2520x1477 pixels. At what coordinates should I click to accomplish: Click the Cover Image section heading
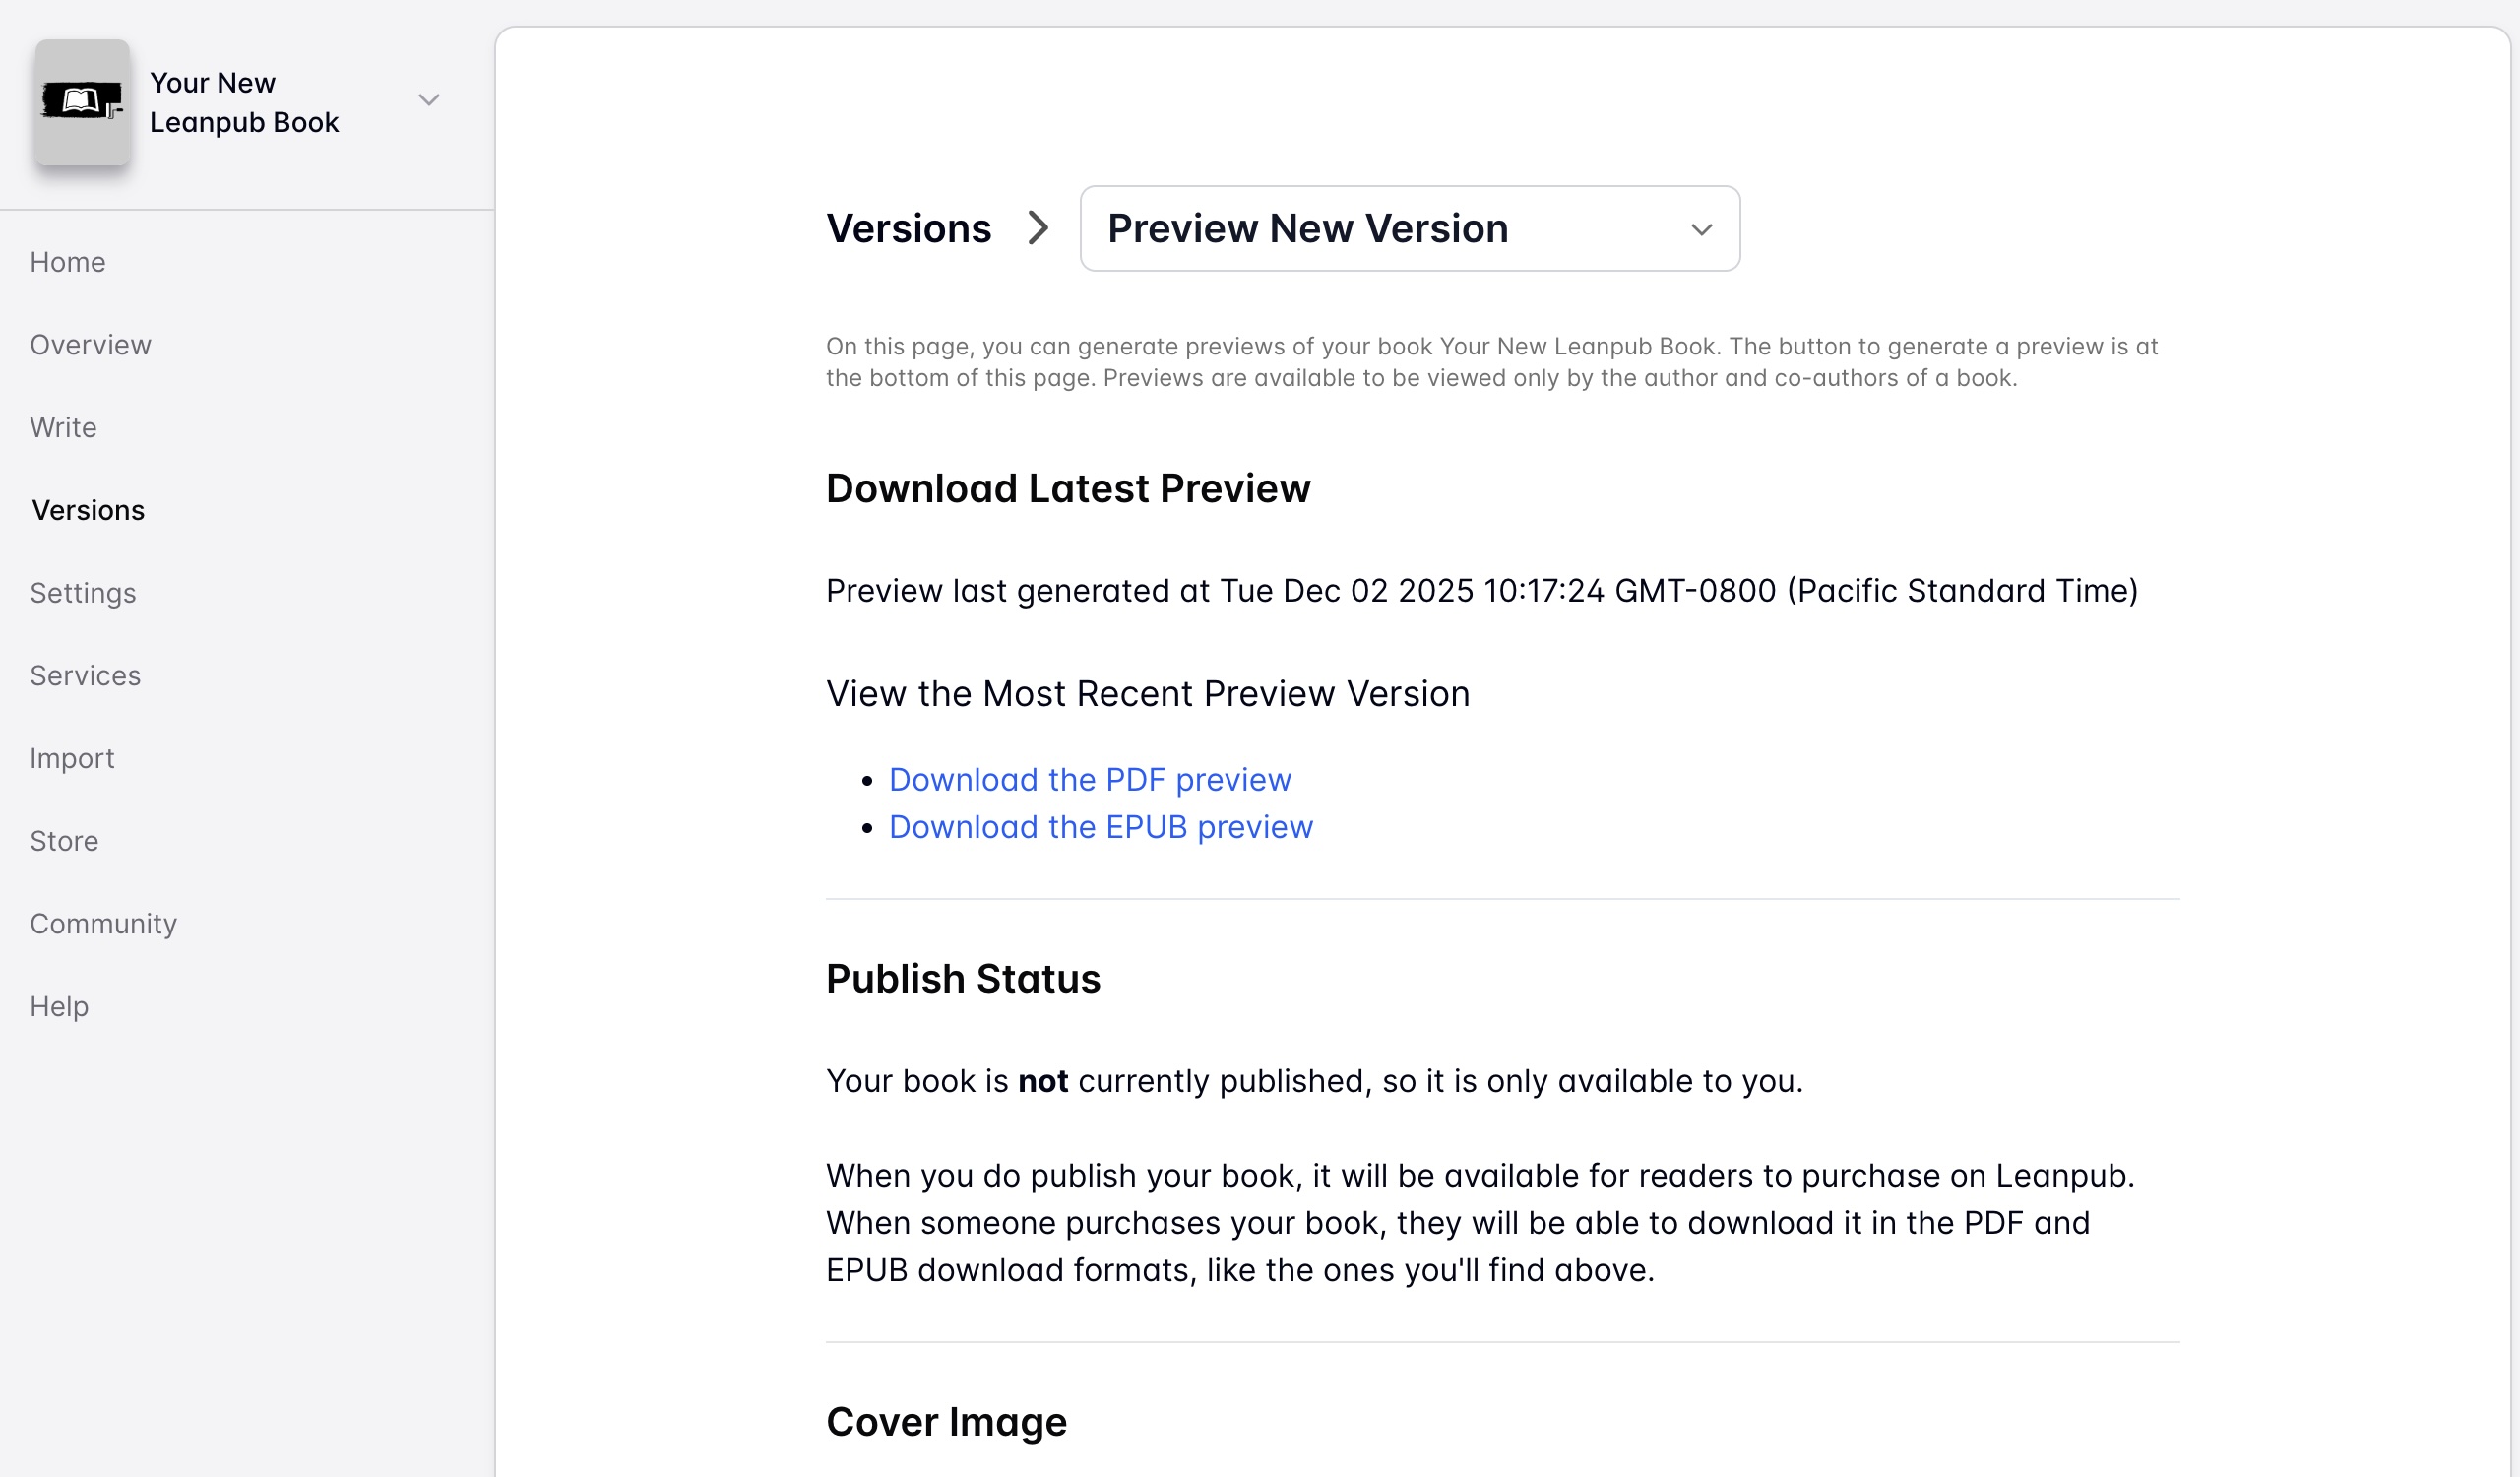click(x=946, y=1422)
